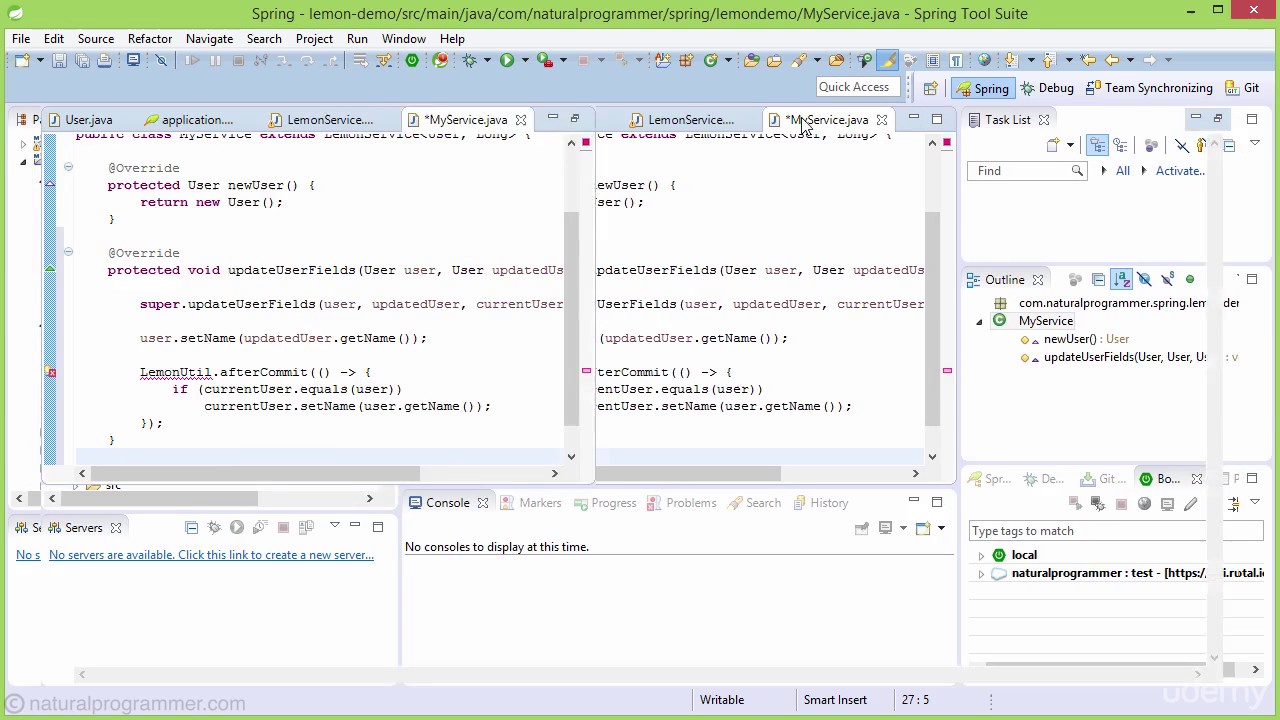Switch to the Problems tab
Viewport: 1280px width, 720px height.
coord(681,503)
